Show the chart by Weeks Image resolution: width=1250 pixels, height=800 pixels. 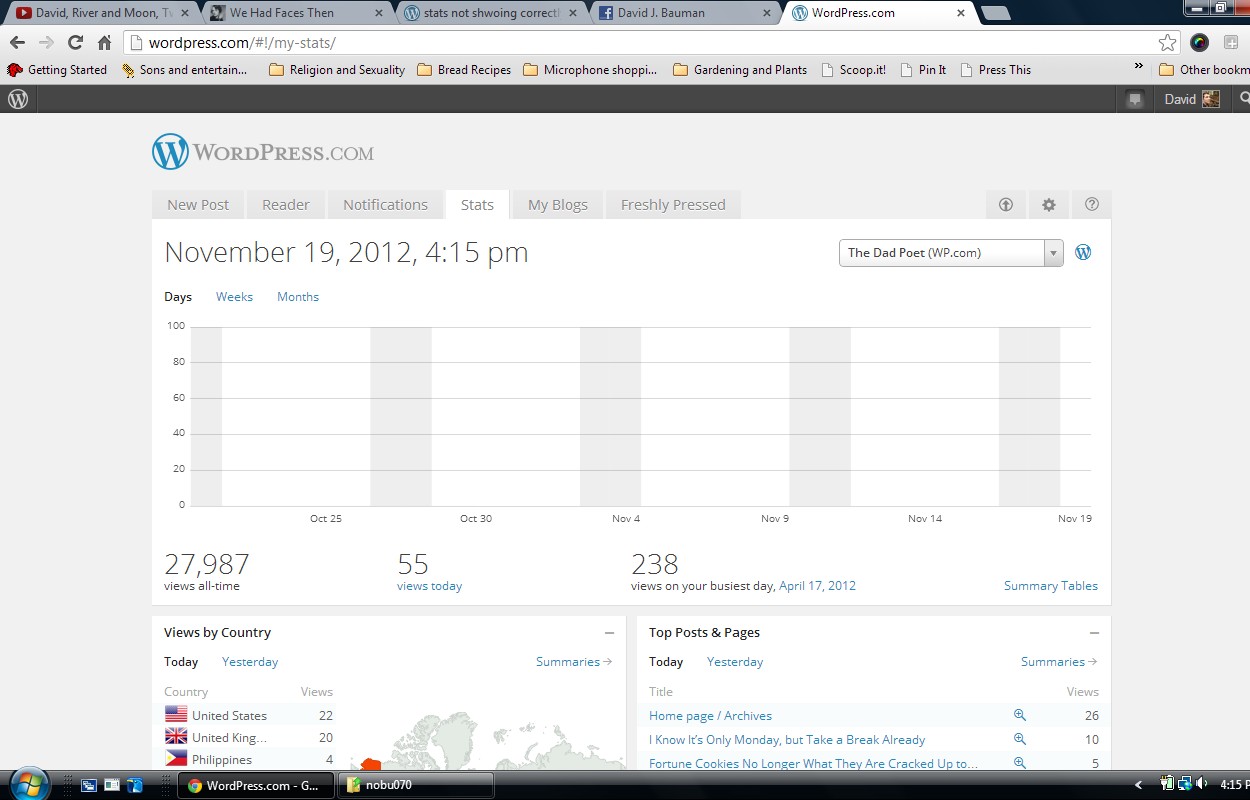click(x=234, y=297)
